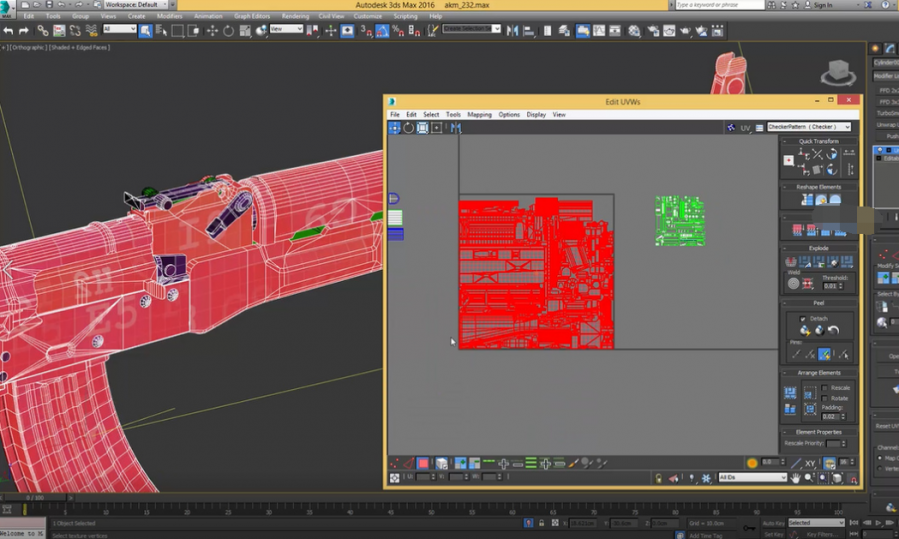Click the Sign In link
899x539 pixels.
822,5
